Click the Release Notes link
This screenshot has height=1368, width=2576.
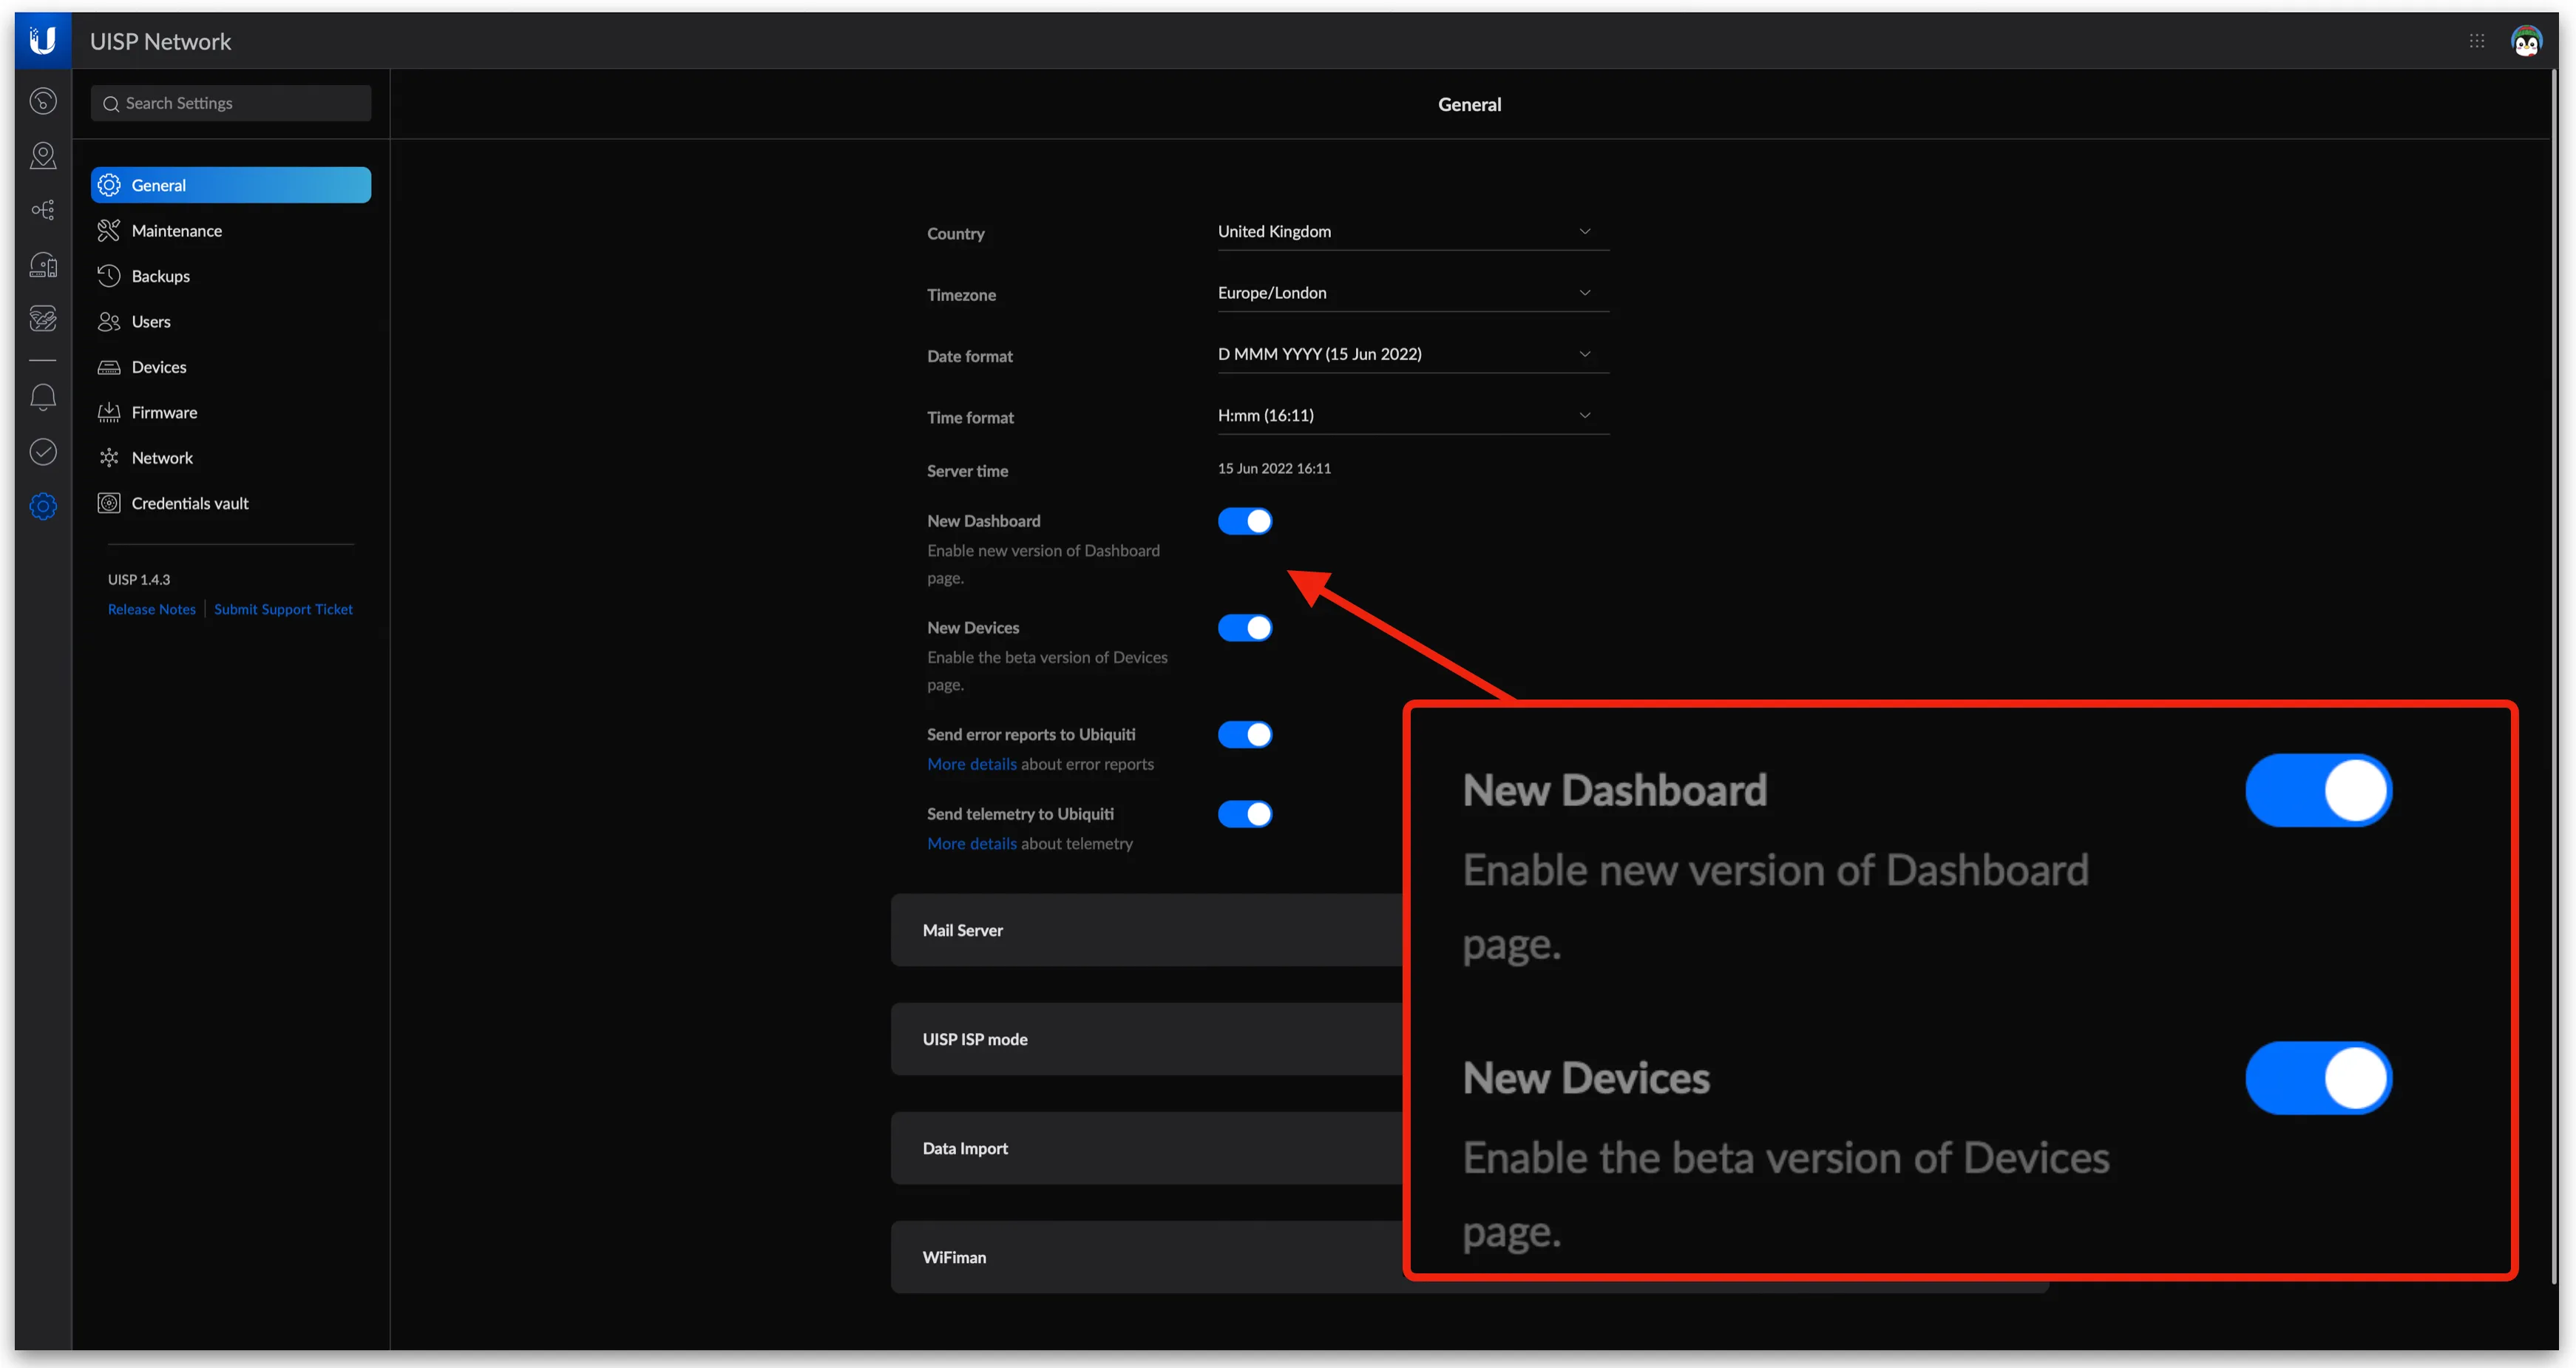pyautogui.click(x=151, y=609)
